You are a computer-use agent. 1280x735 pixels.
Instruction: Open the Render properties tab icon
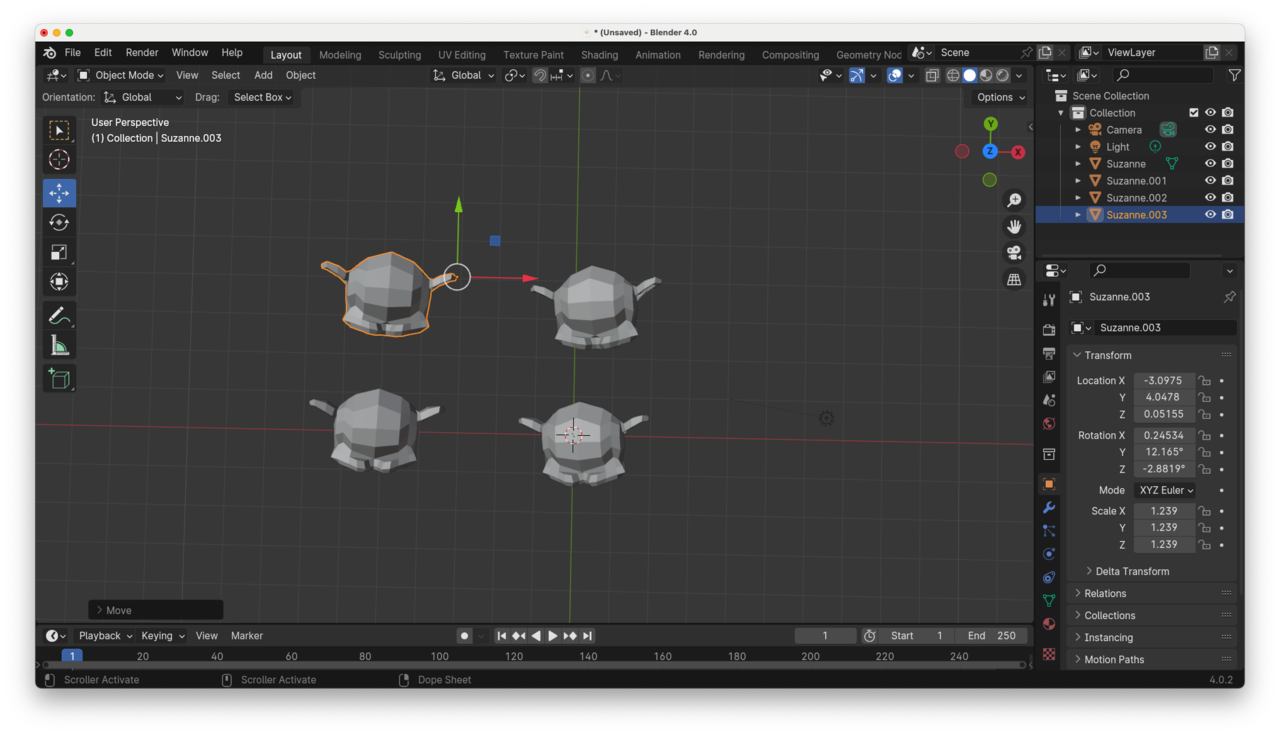pyautogui.click(x=1049, y=330)
